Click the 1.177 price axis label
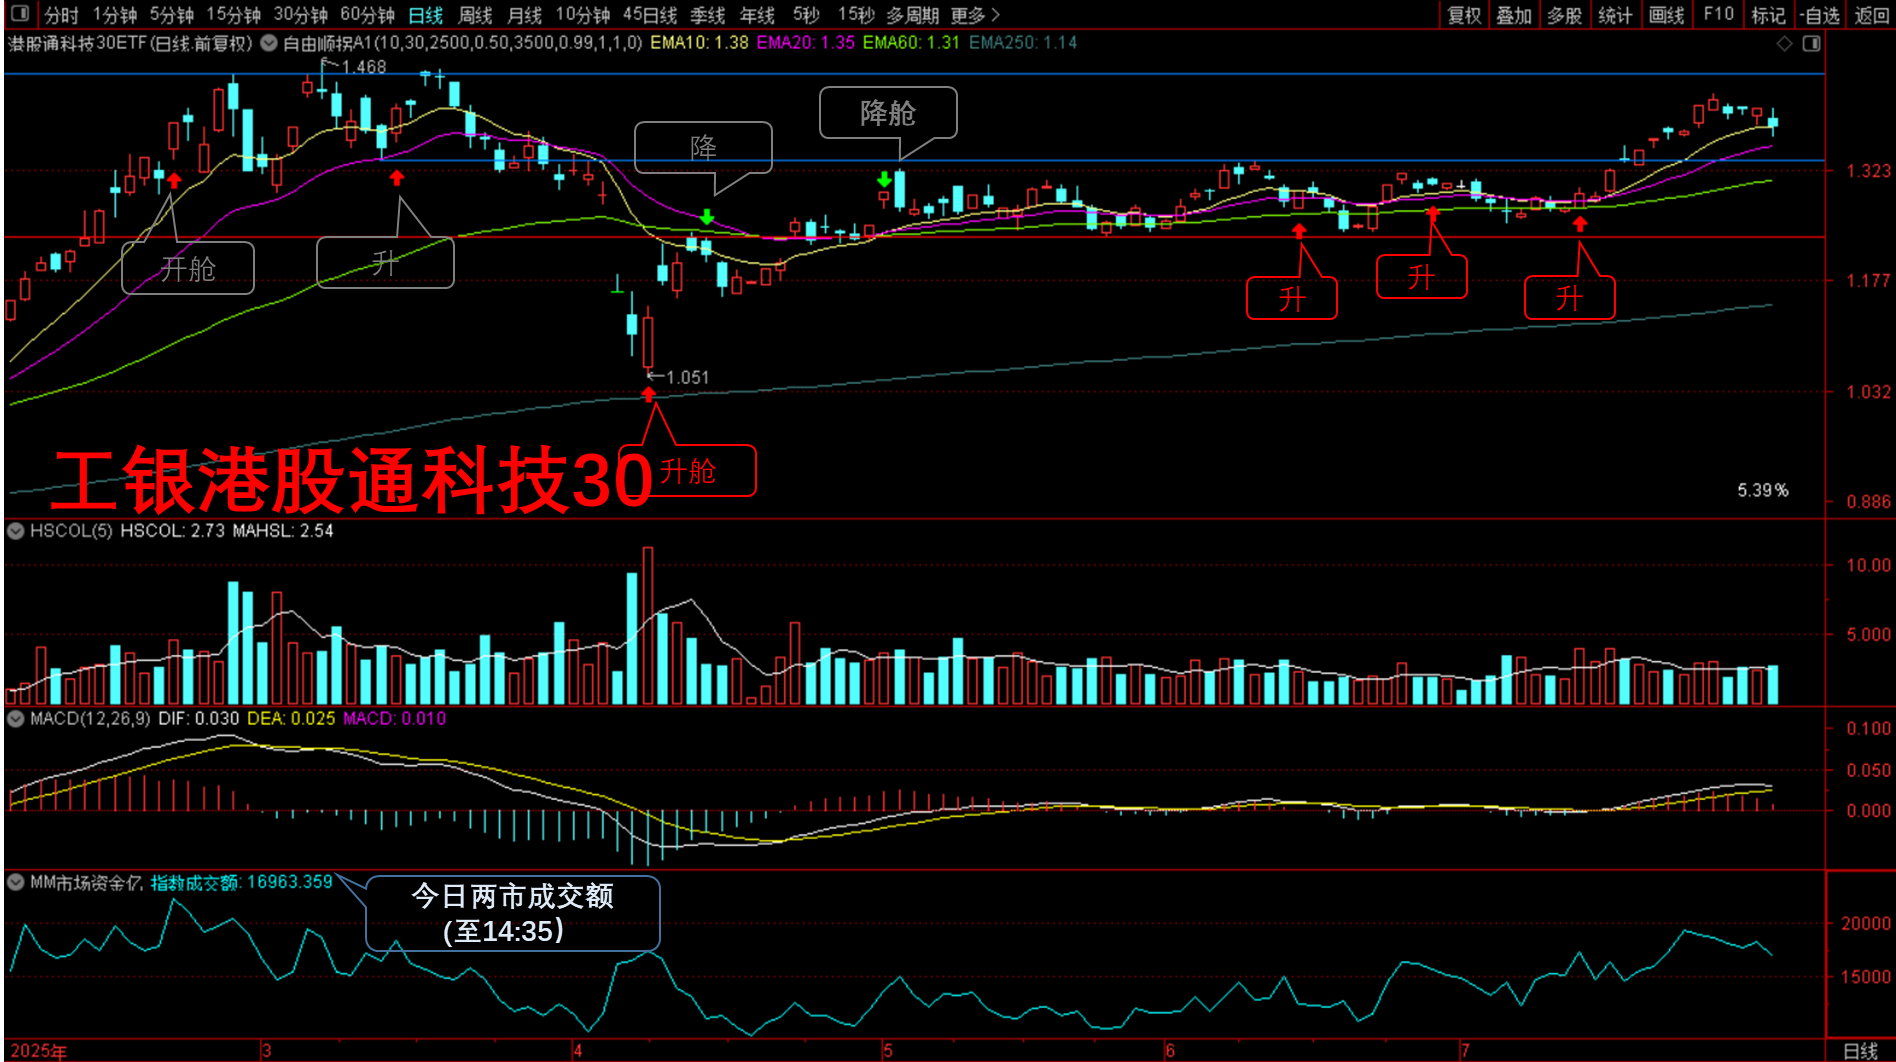Viewport: 1896px width, 1062px height. tap(1868, 281)
